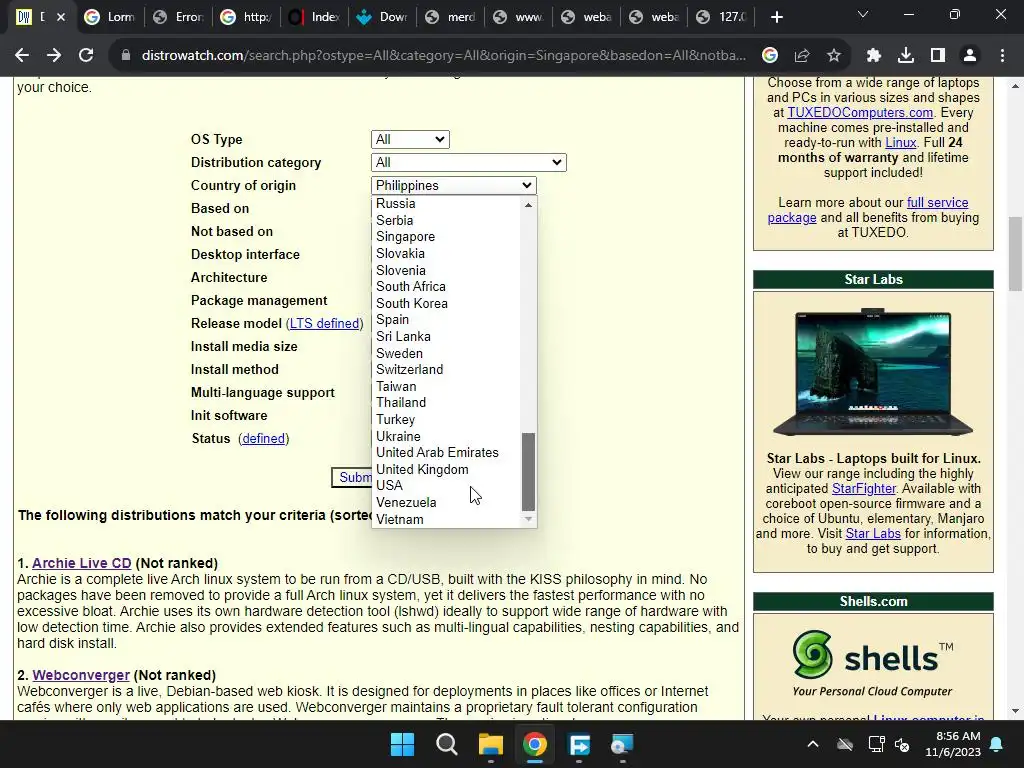Open the browser downloads icon
The width and height of the screenshot is (1024, 768).
(906, 56)
